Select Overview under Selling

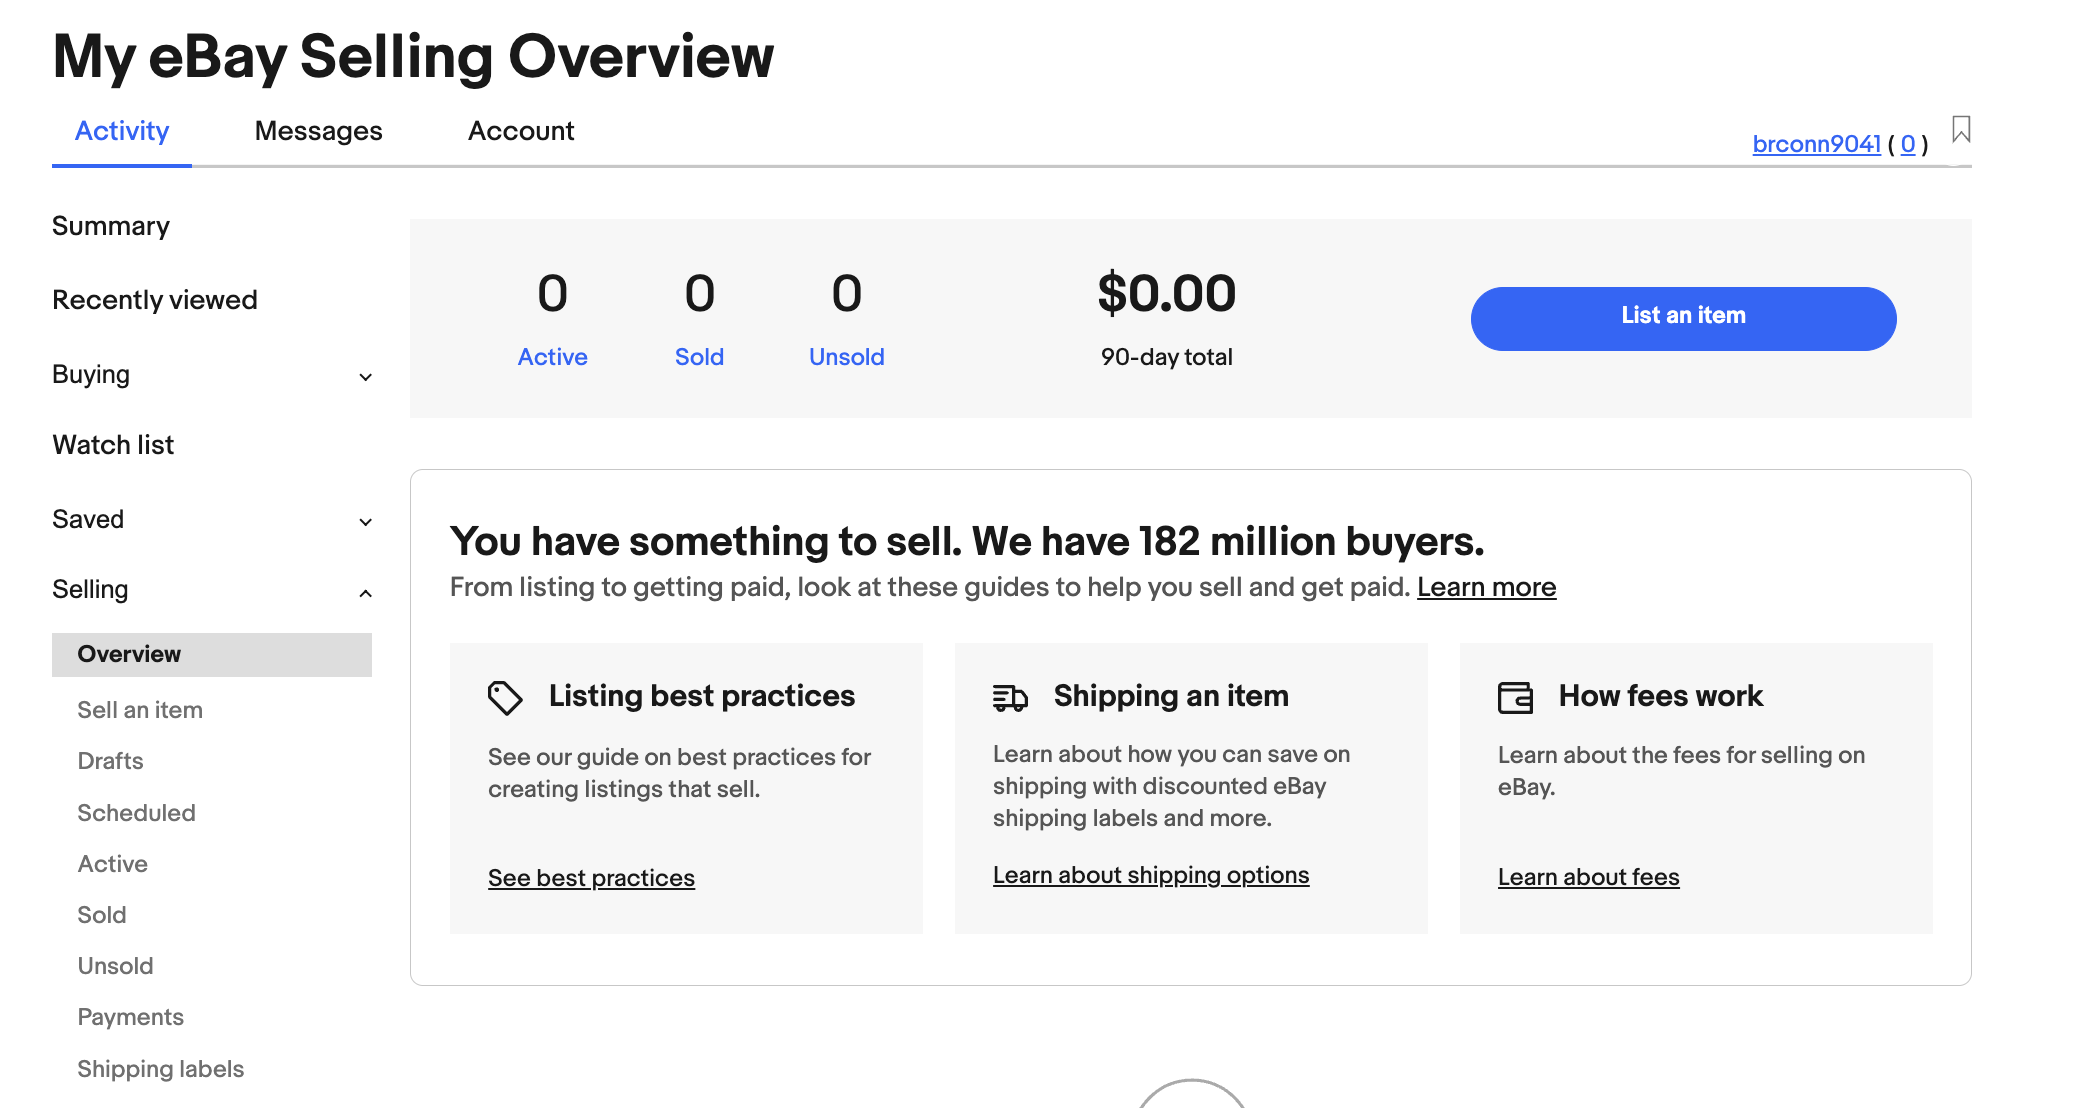(212, 654)
